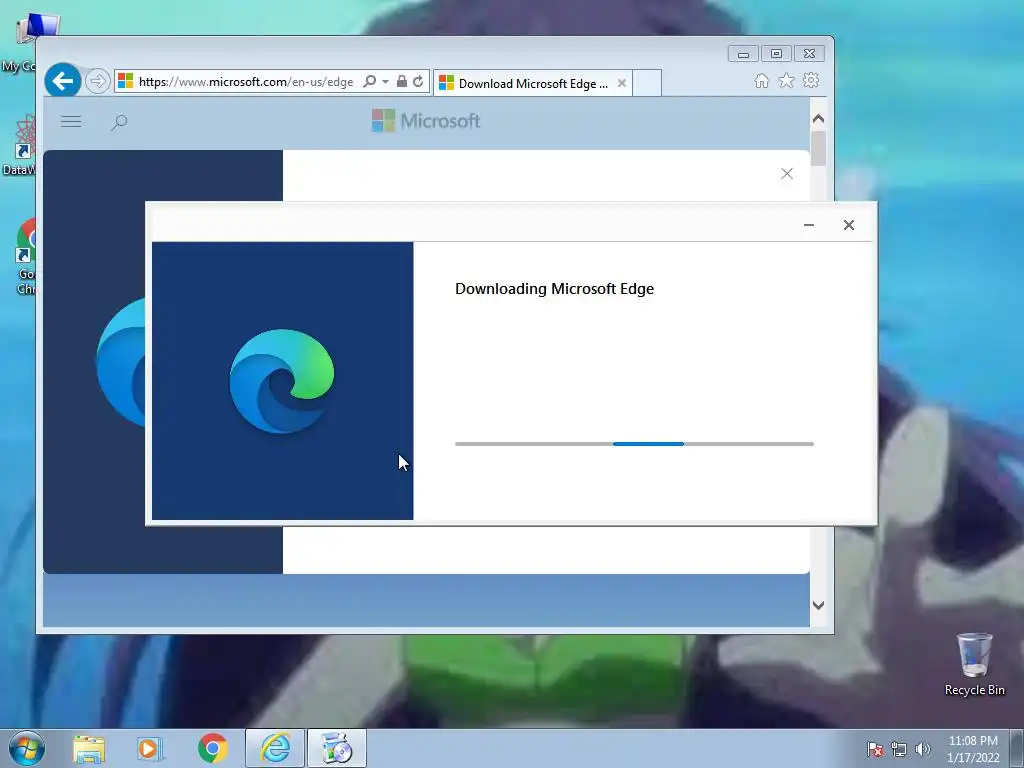The image size is (1024, 768).
Task: Minimize the Edge installer dialog
Action: (808, 225)
